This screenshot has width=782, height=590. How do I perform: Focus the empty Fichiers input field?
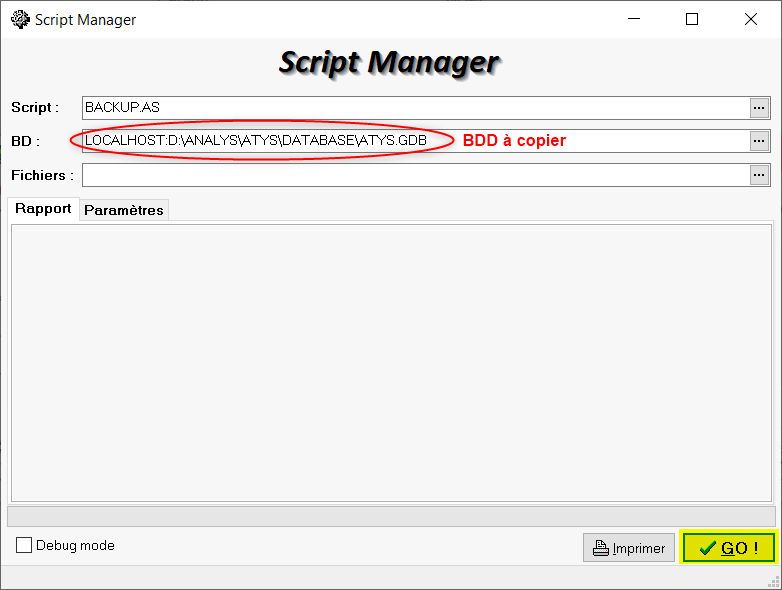tap(415, 175)
